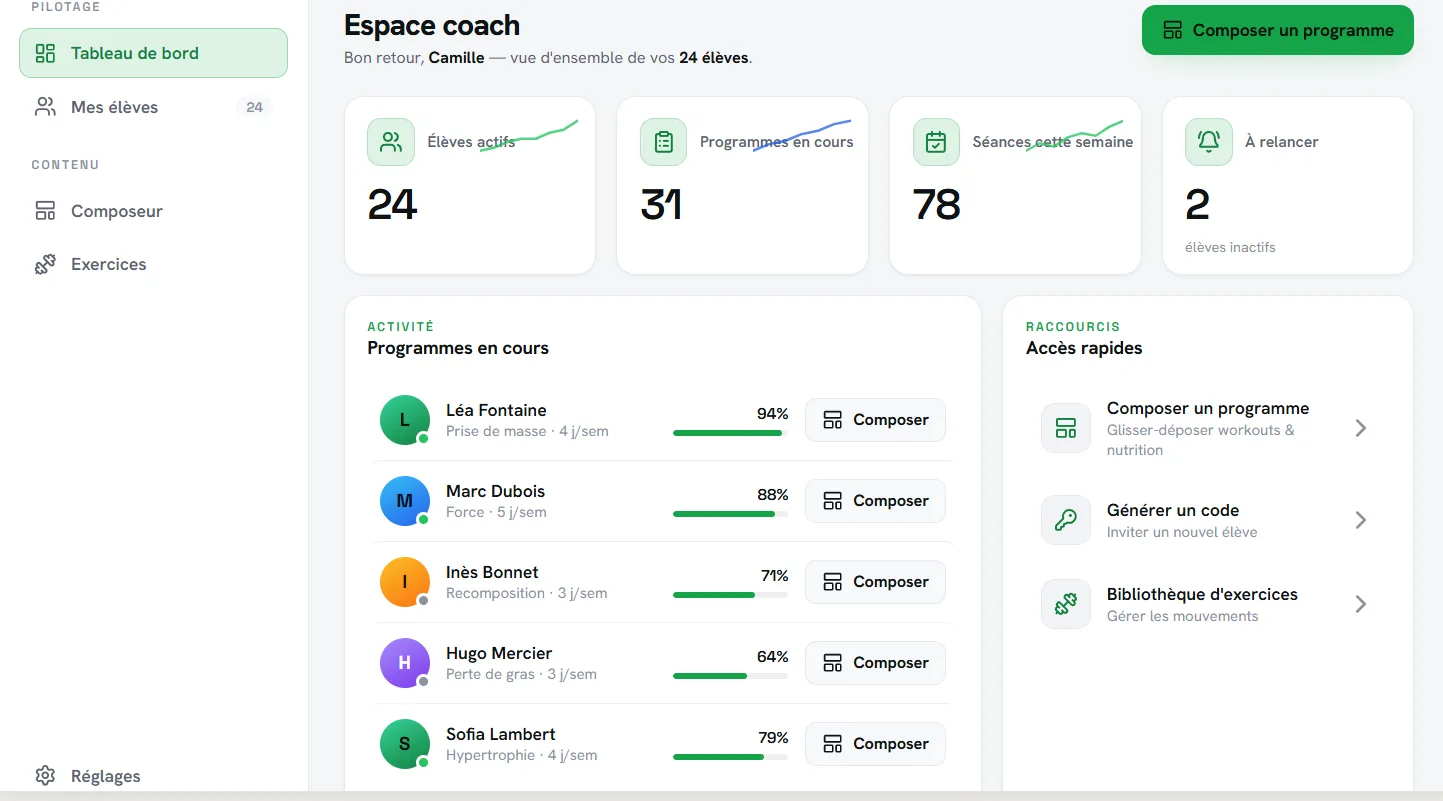The width and height of the screenshot is (1443, 801).
Task: Open Mes élèves in the sidebar
Action: click(153, 107)
